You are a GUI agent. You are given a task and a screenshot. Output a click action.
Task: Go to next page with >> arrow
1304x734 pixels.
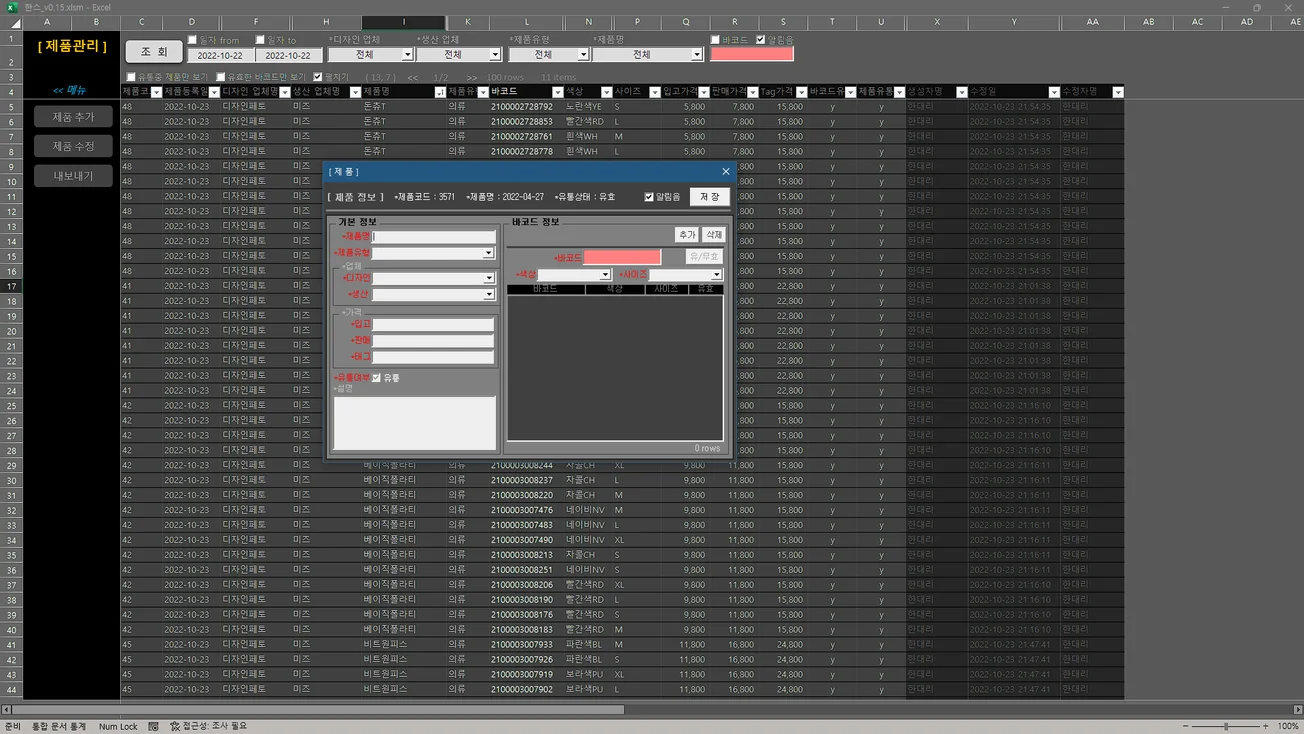coord(471,77)
